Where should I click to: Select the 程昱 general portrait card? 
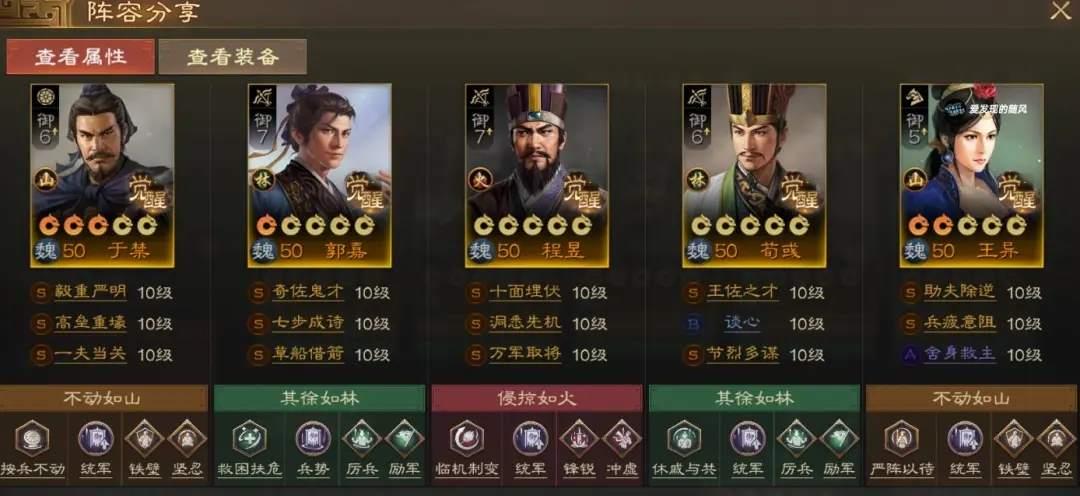(537, 176)
